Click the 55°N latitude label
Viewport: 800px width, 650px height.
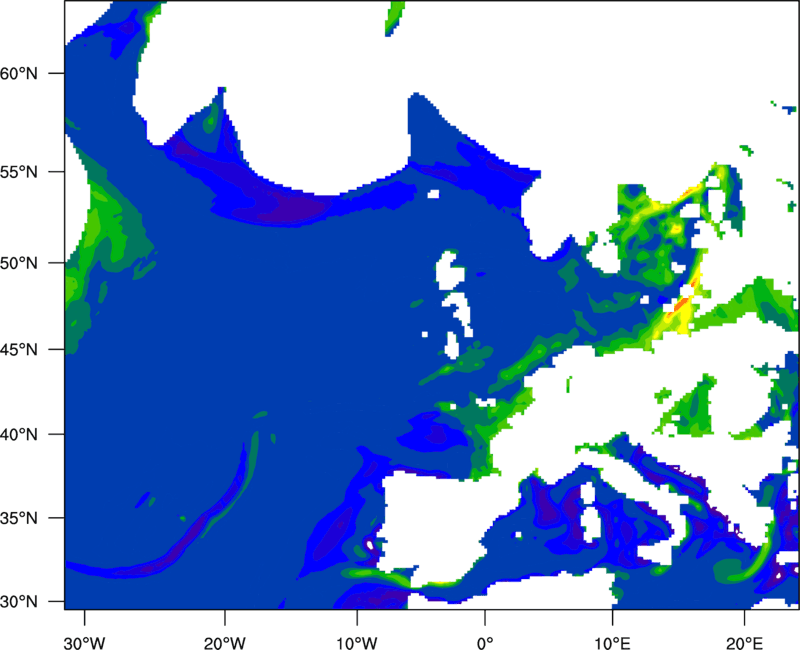[x=19, y=172]
